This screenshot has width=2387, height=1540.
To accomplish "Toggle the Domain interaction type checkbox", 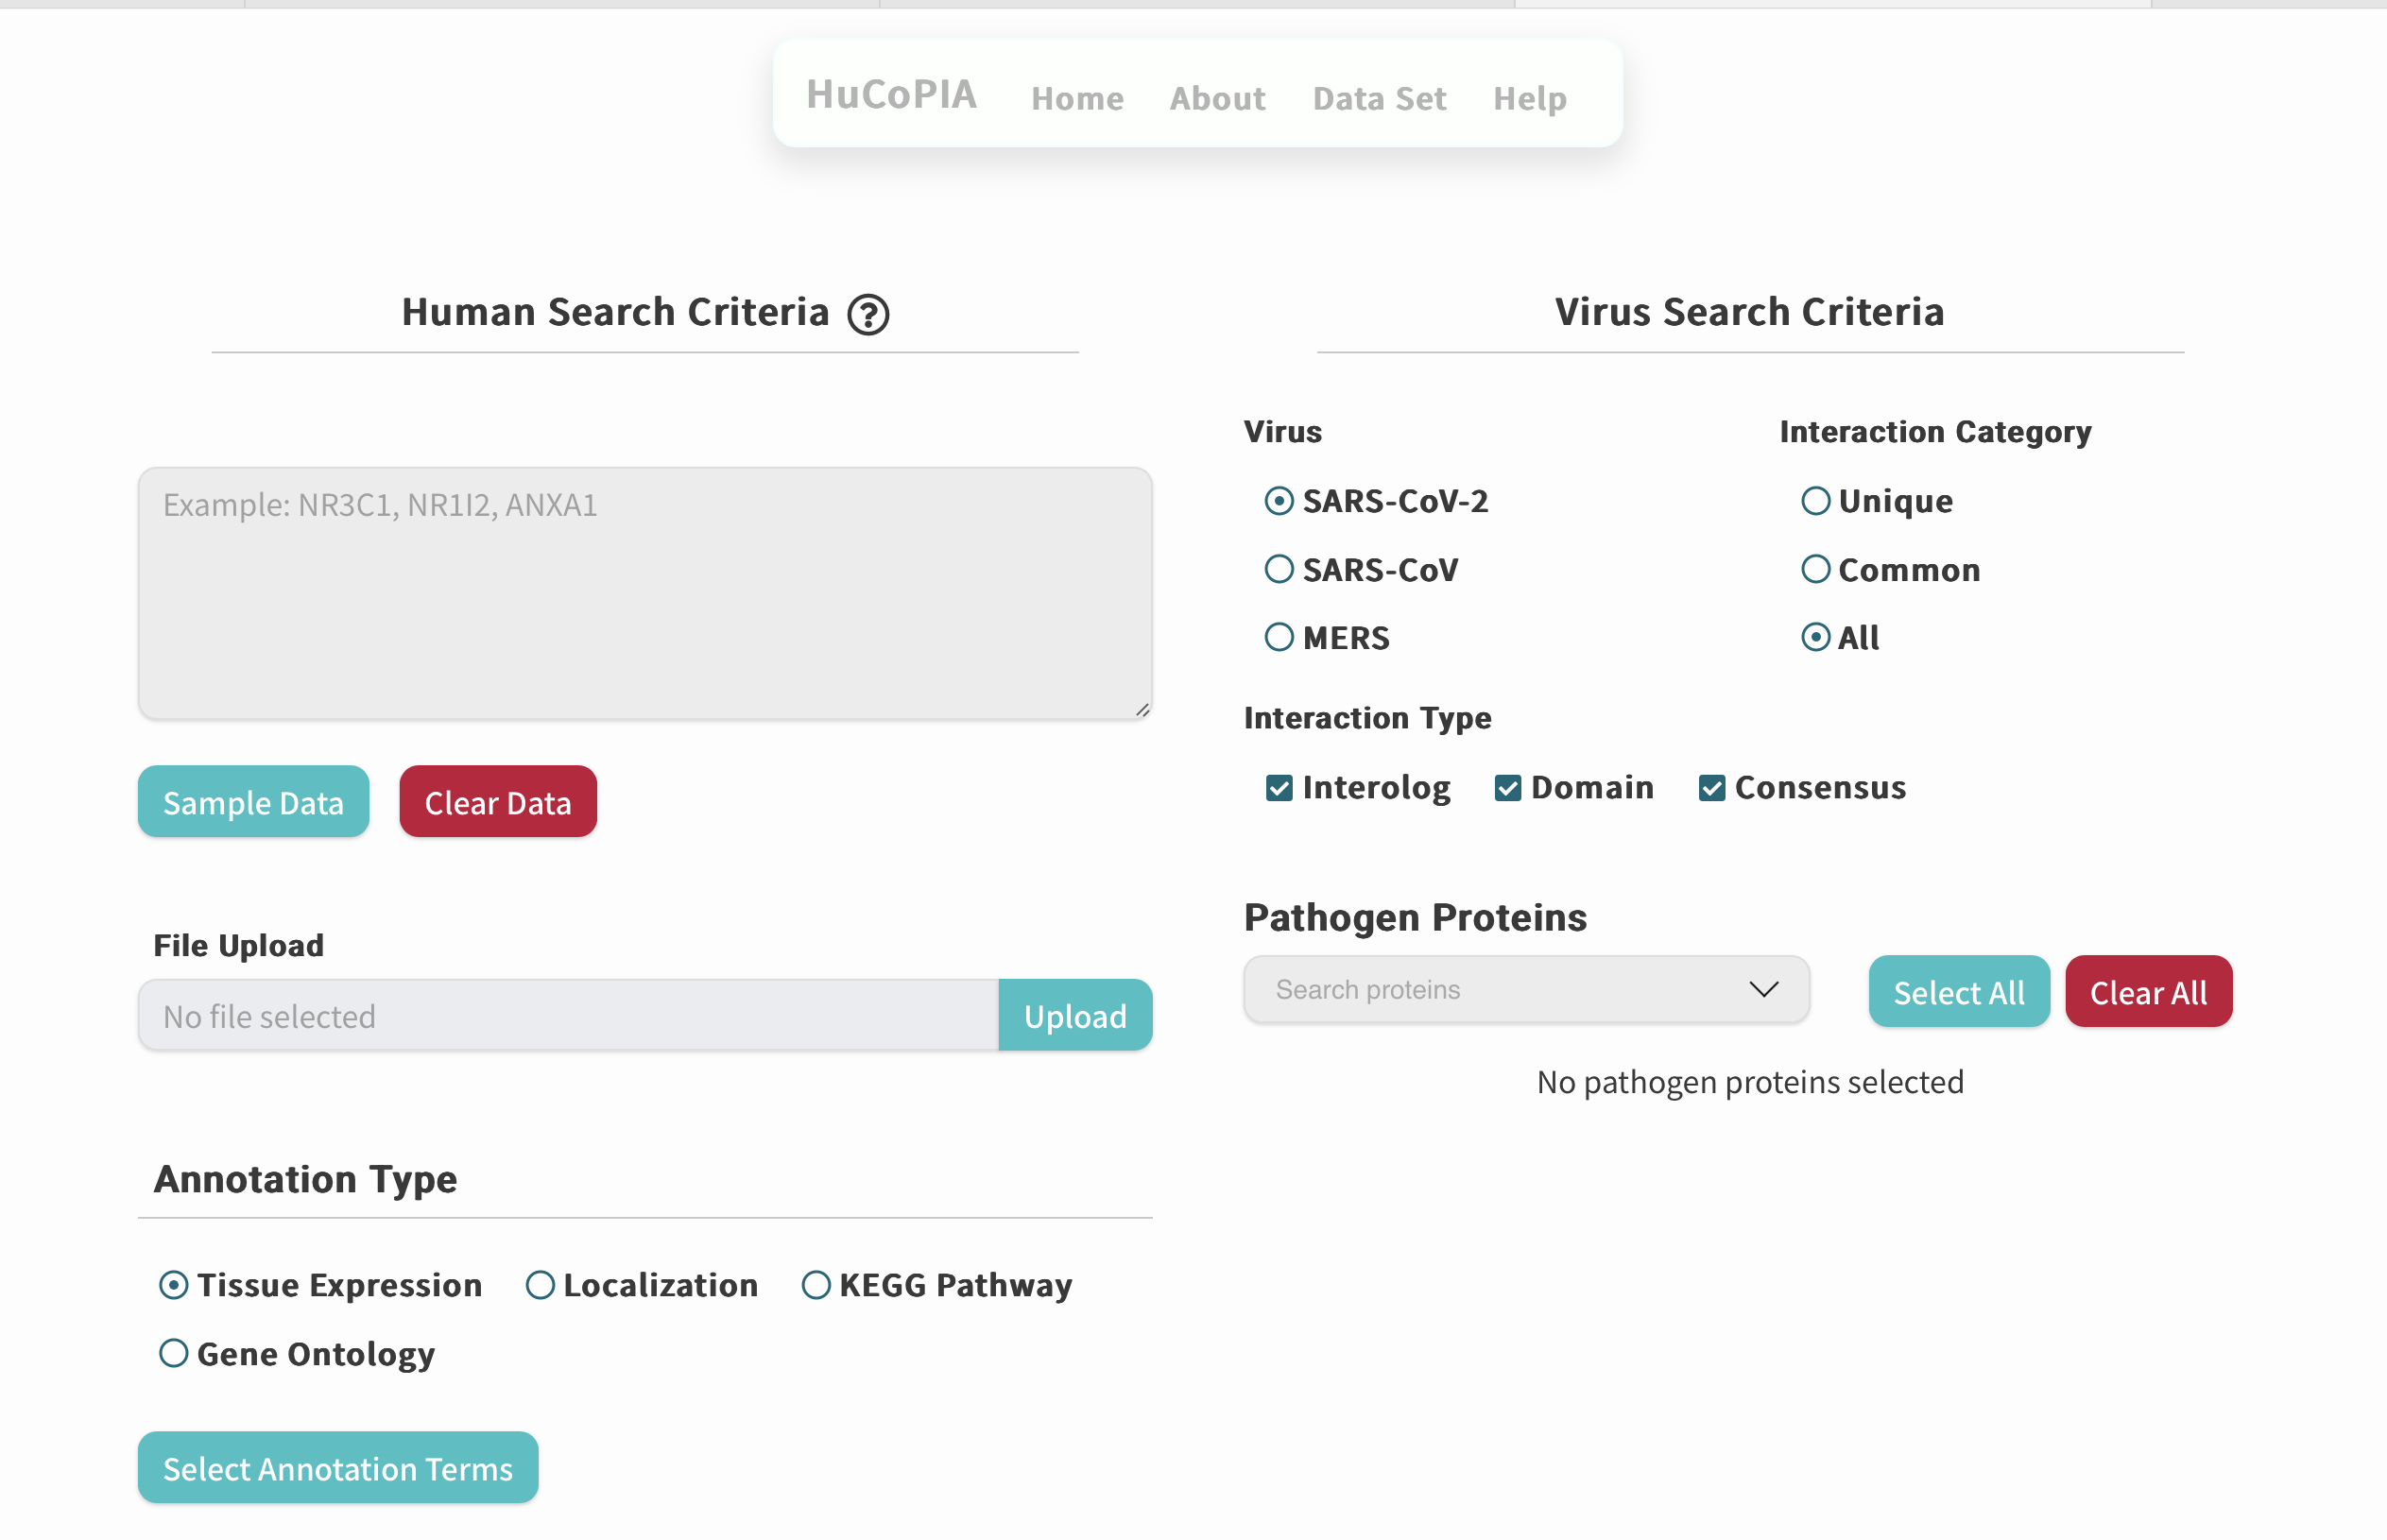I will click(x=1507, y=788).
